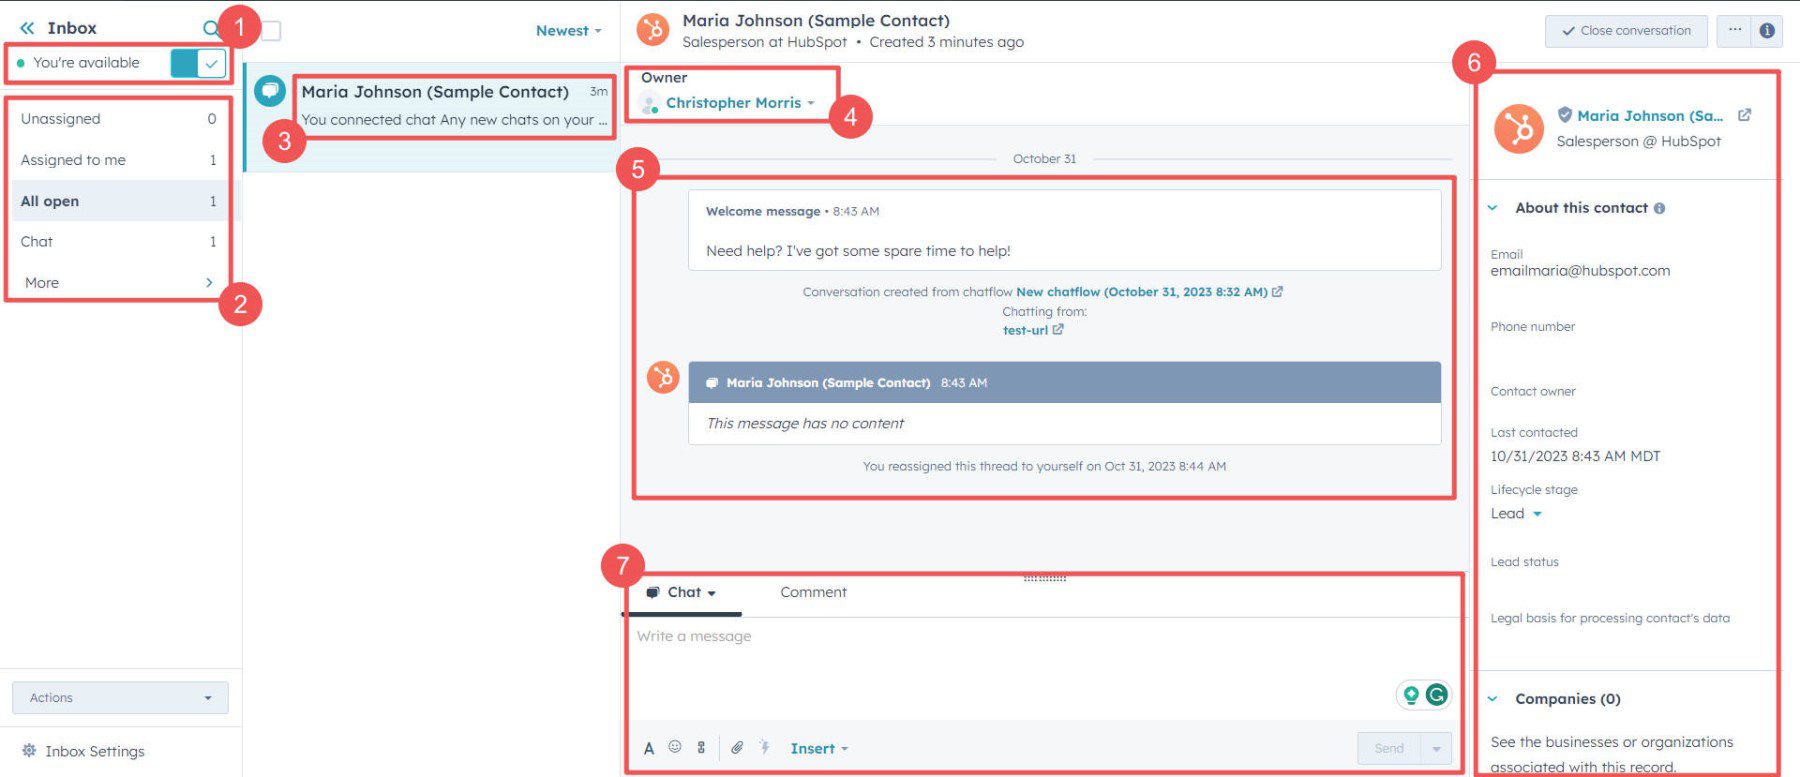Click HubSpot avatar beside Maria's message
1800x777 pixels.
(x=663, y=377)
